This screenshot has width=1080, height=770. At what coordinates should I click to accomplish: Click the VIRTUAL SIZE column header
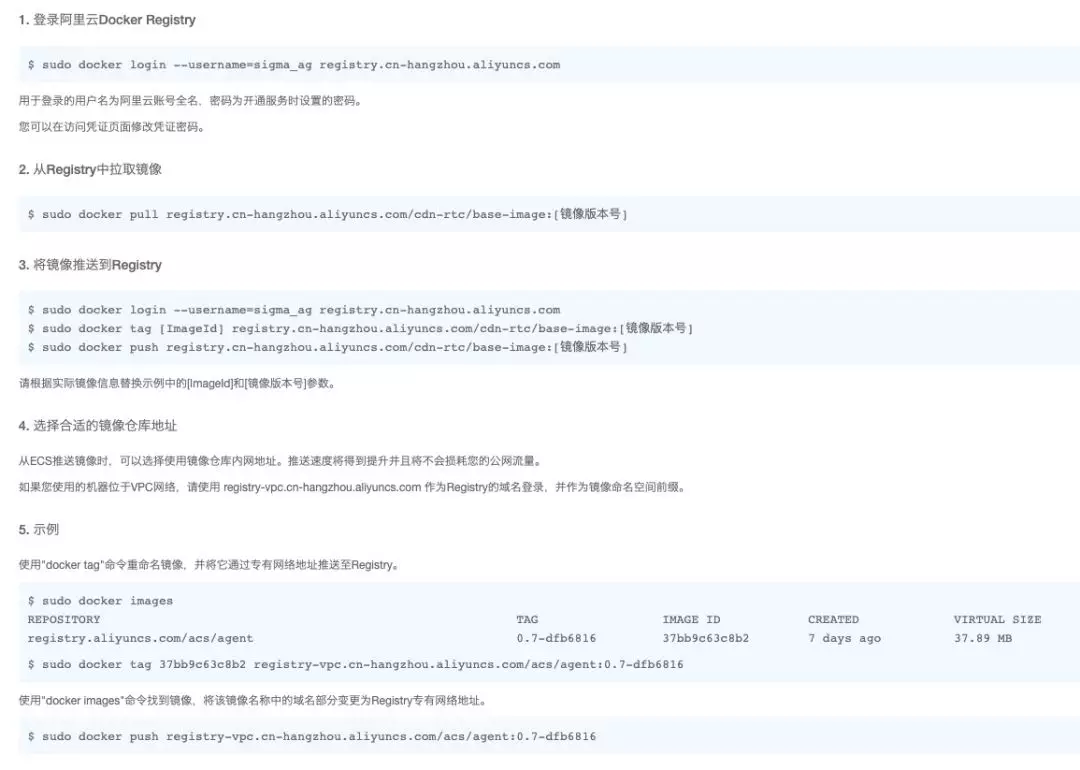point(997,620)
